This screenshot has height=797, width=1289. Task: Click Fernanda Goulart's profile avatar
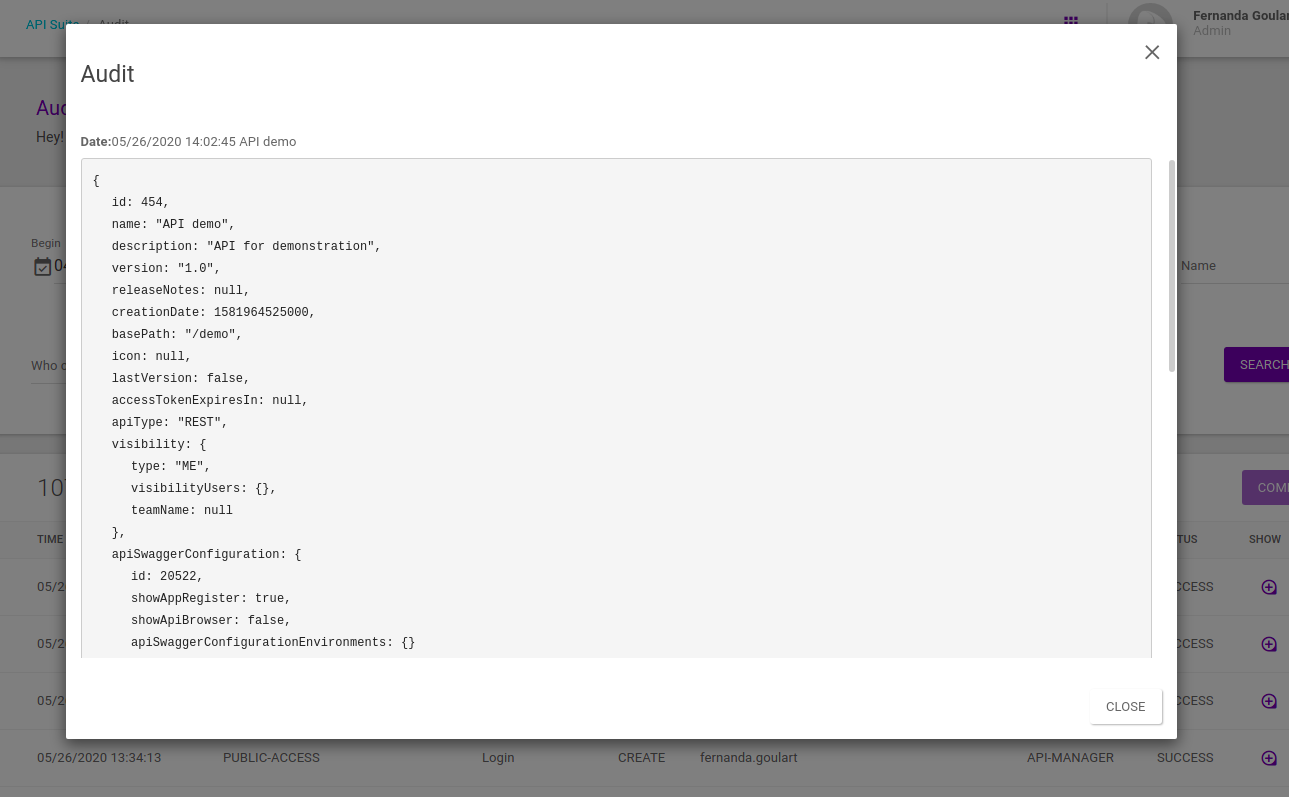point(1150,22)
